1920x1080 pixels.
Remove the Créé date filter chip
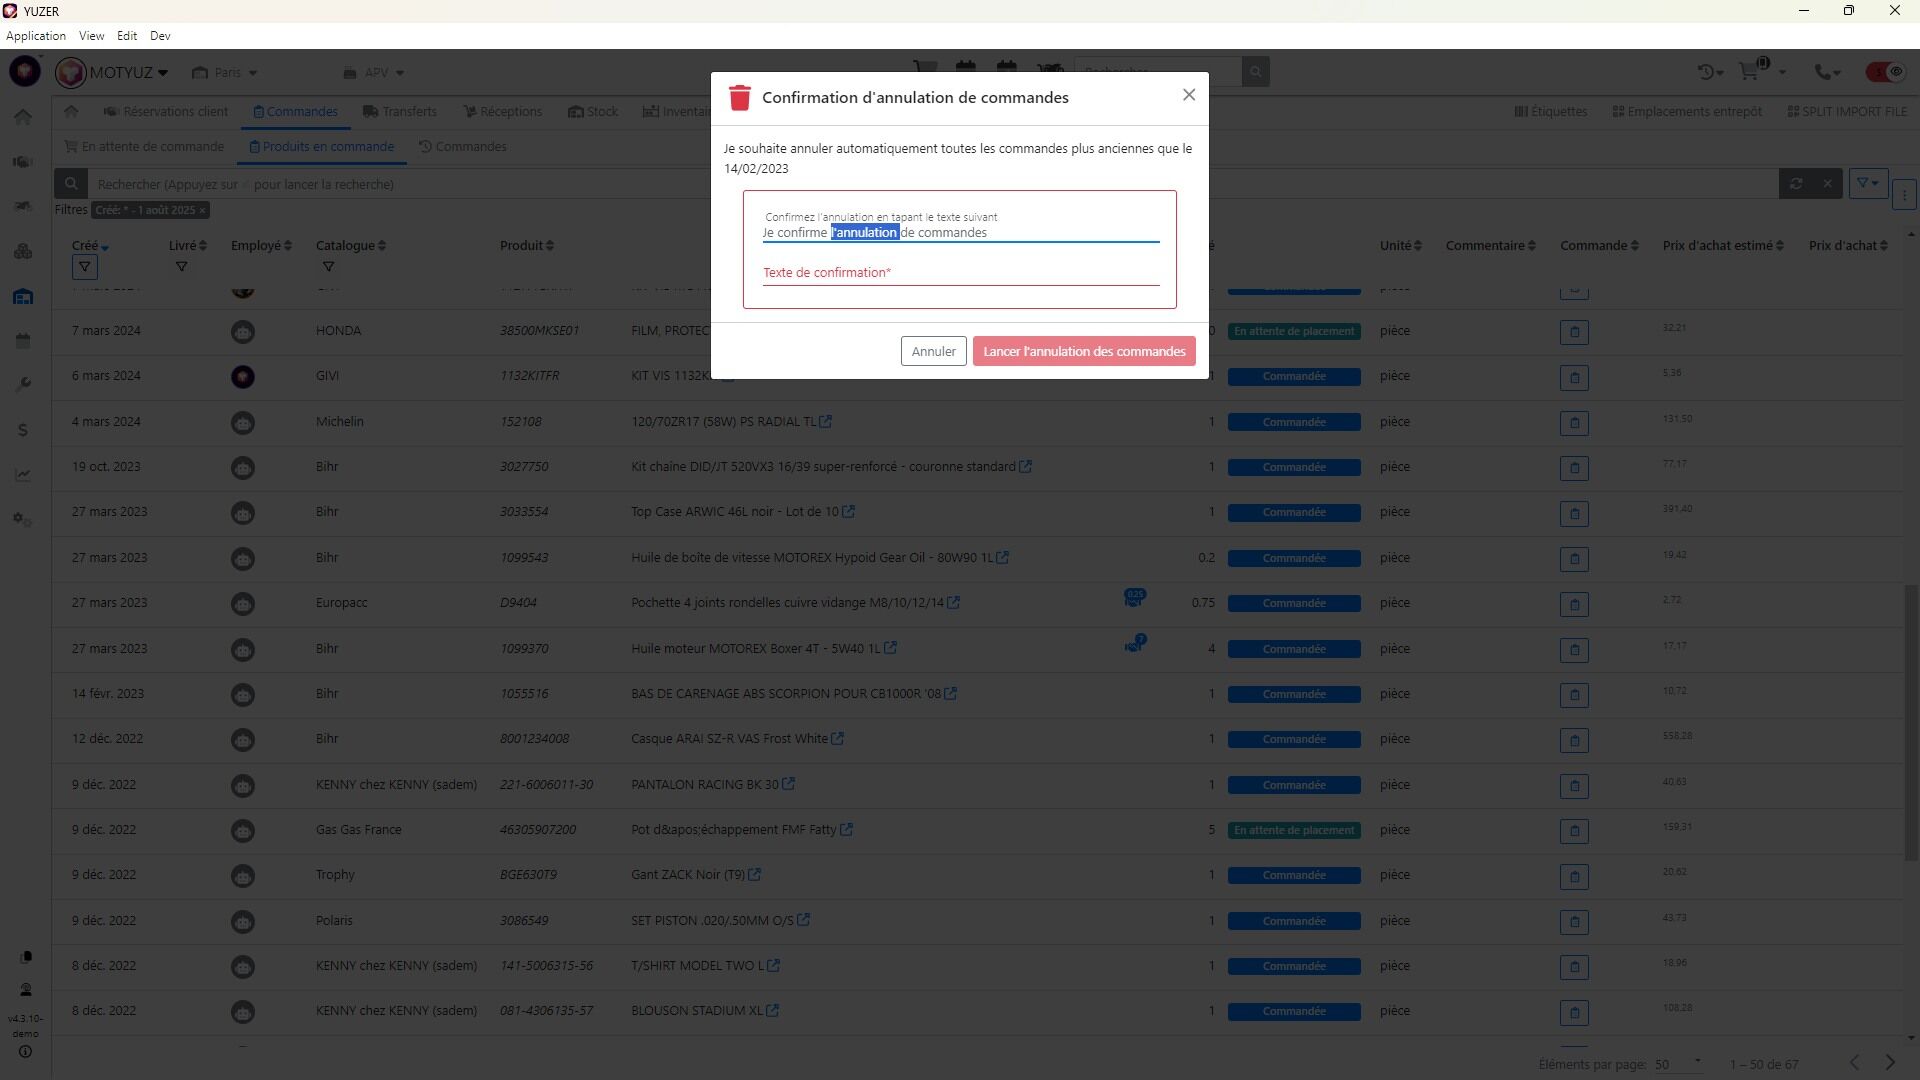pyautogui.click(x=202, y=210)
